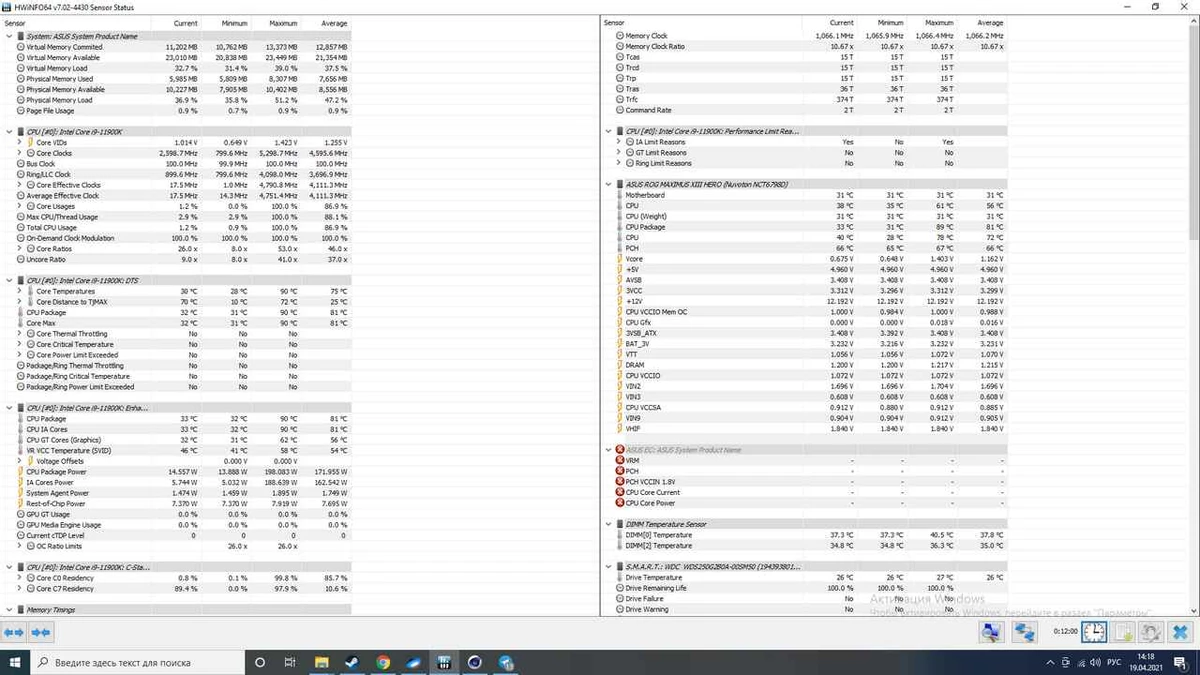Click the voltage icon beside Vcore
Viewport: 1200px width, 675px height.
click(x=620, y=259)
